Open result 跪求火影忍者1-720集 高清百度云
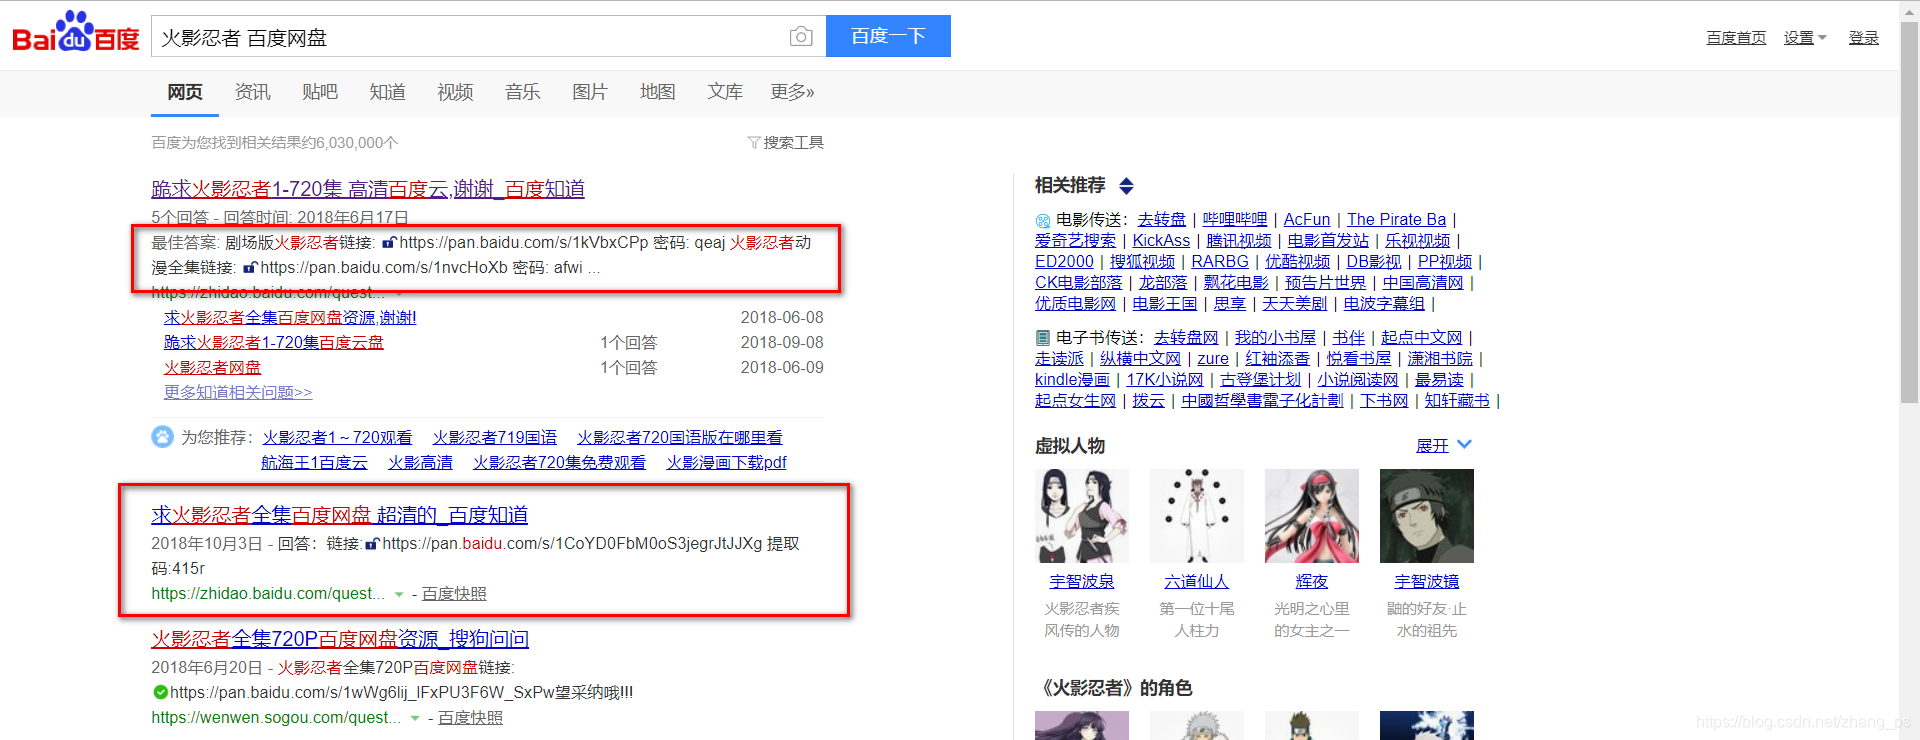The image size is (1920, 740). click(x=368, y=189)
